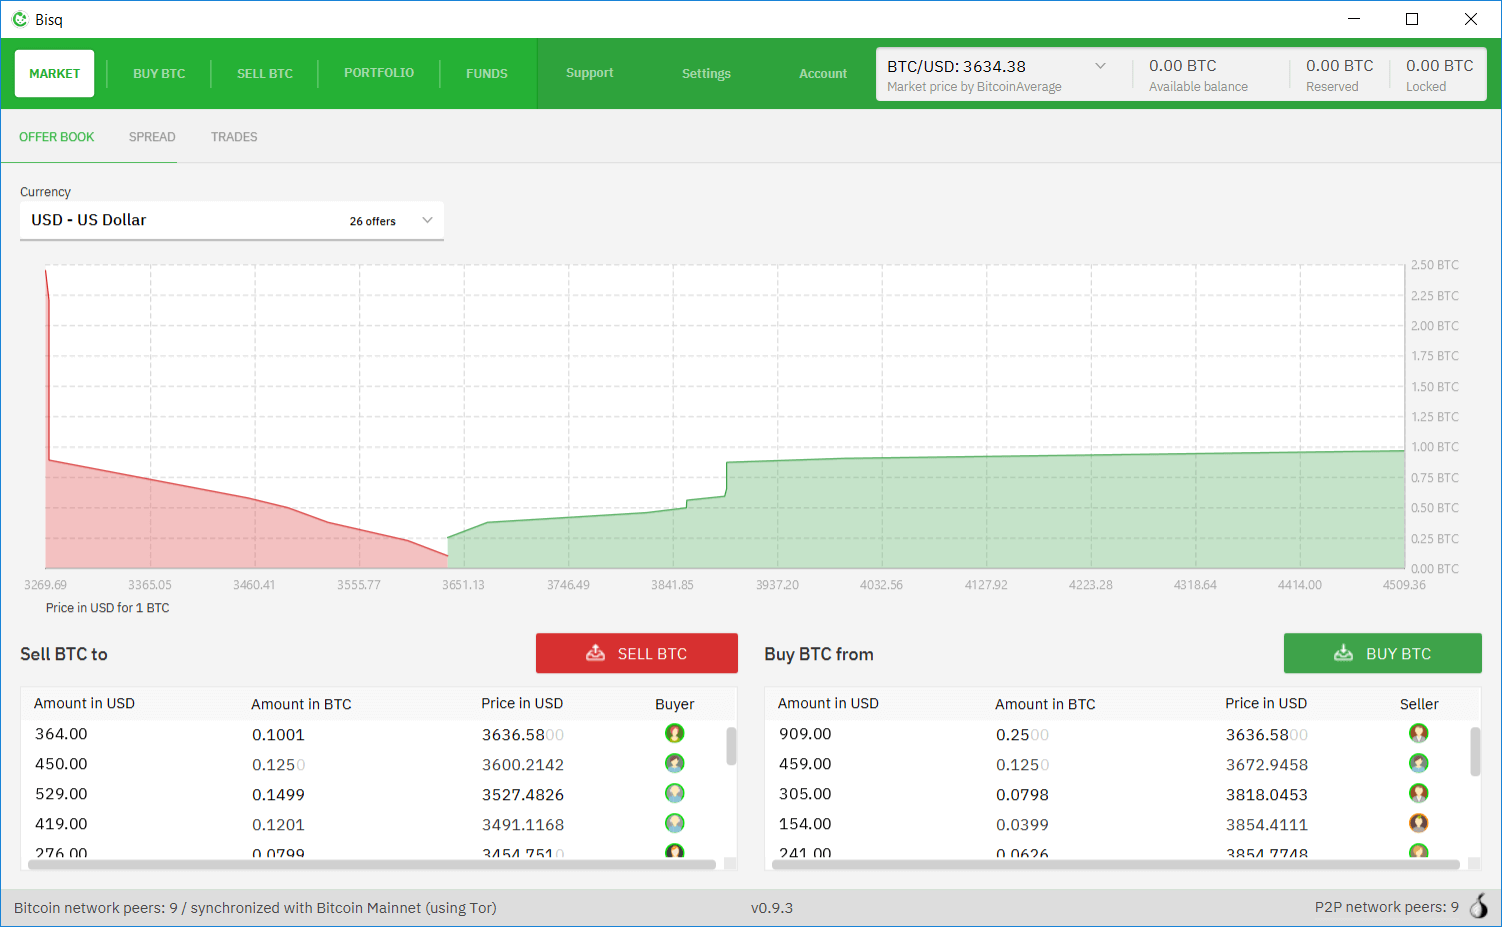Sort buy offers by Seller column
Viewport: 1502px width, 927px height.
[1419, 704]
